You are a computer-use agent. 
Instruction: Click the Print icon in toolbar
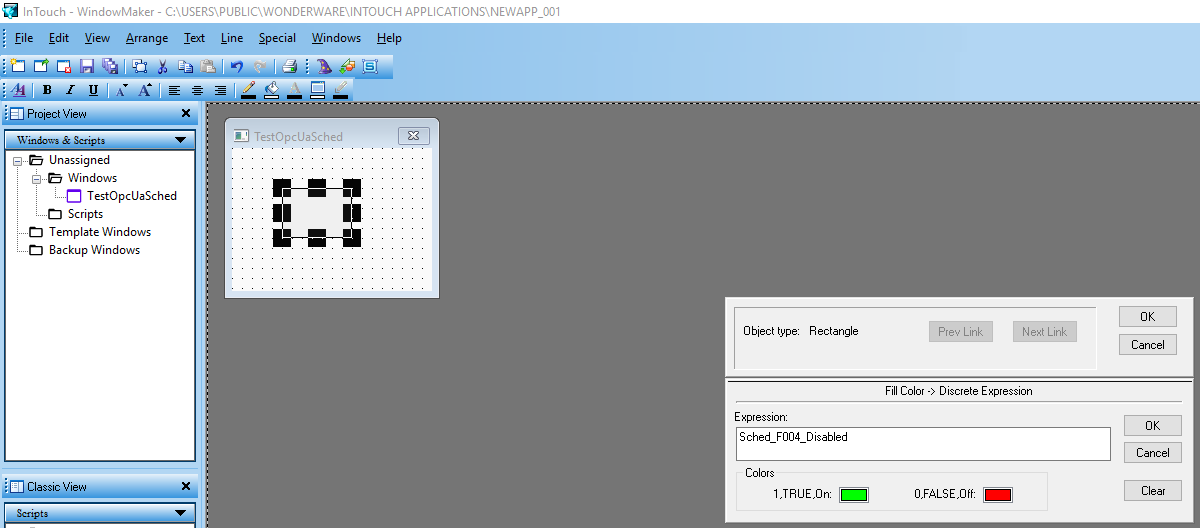[289, 66]
